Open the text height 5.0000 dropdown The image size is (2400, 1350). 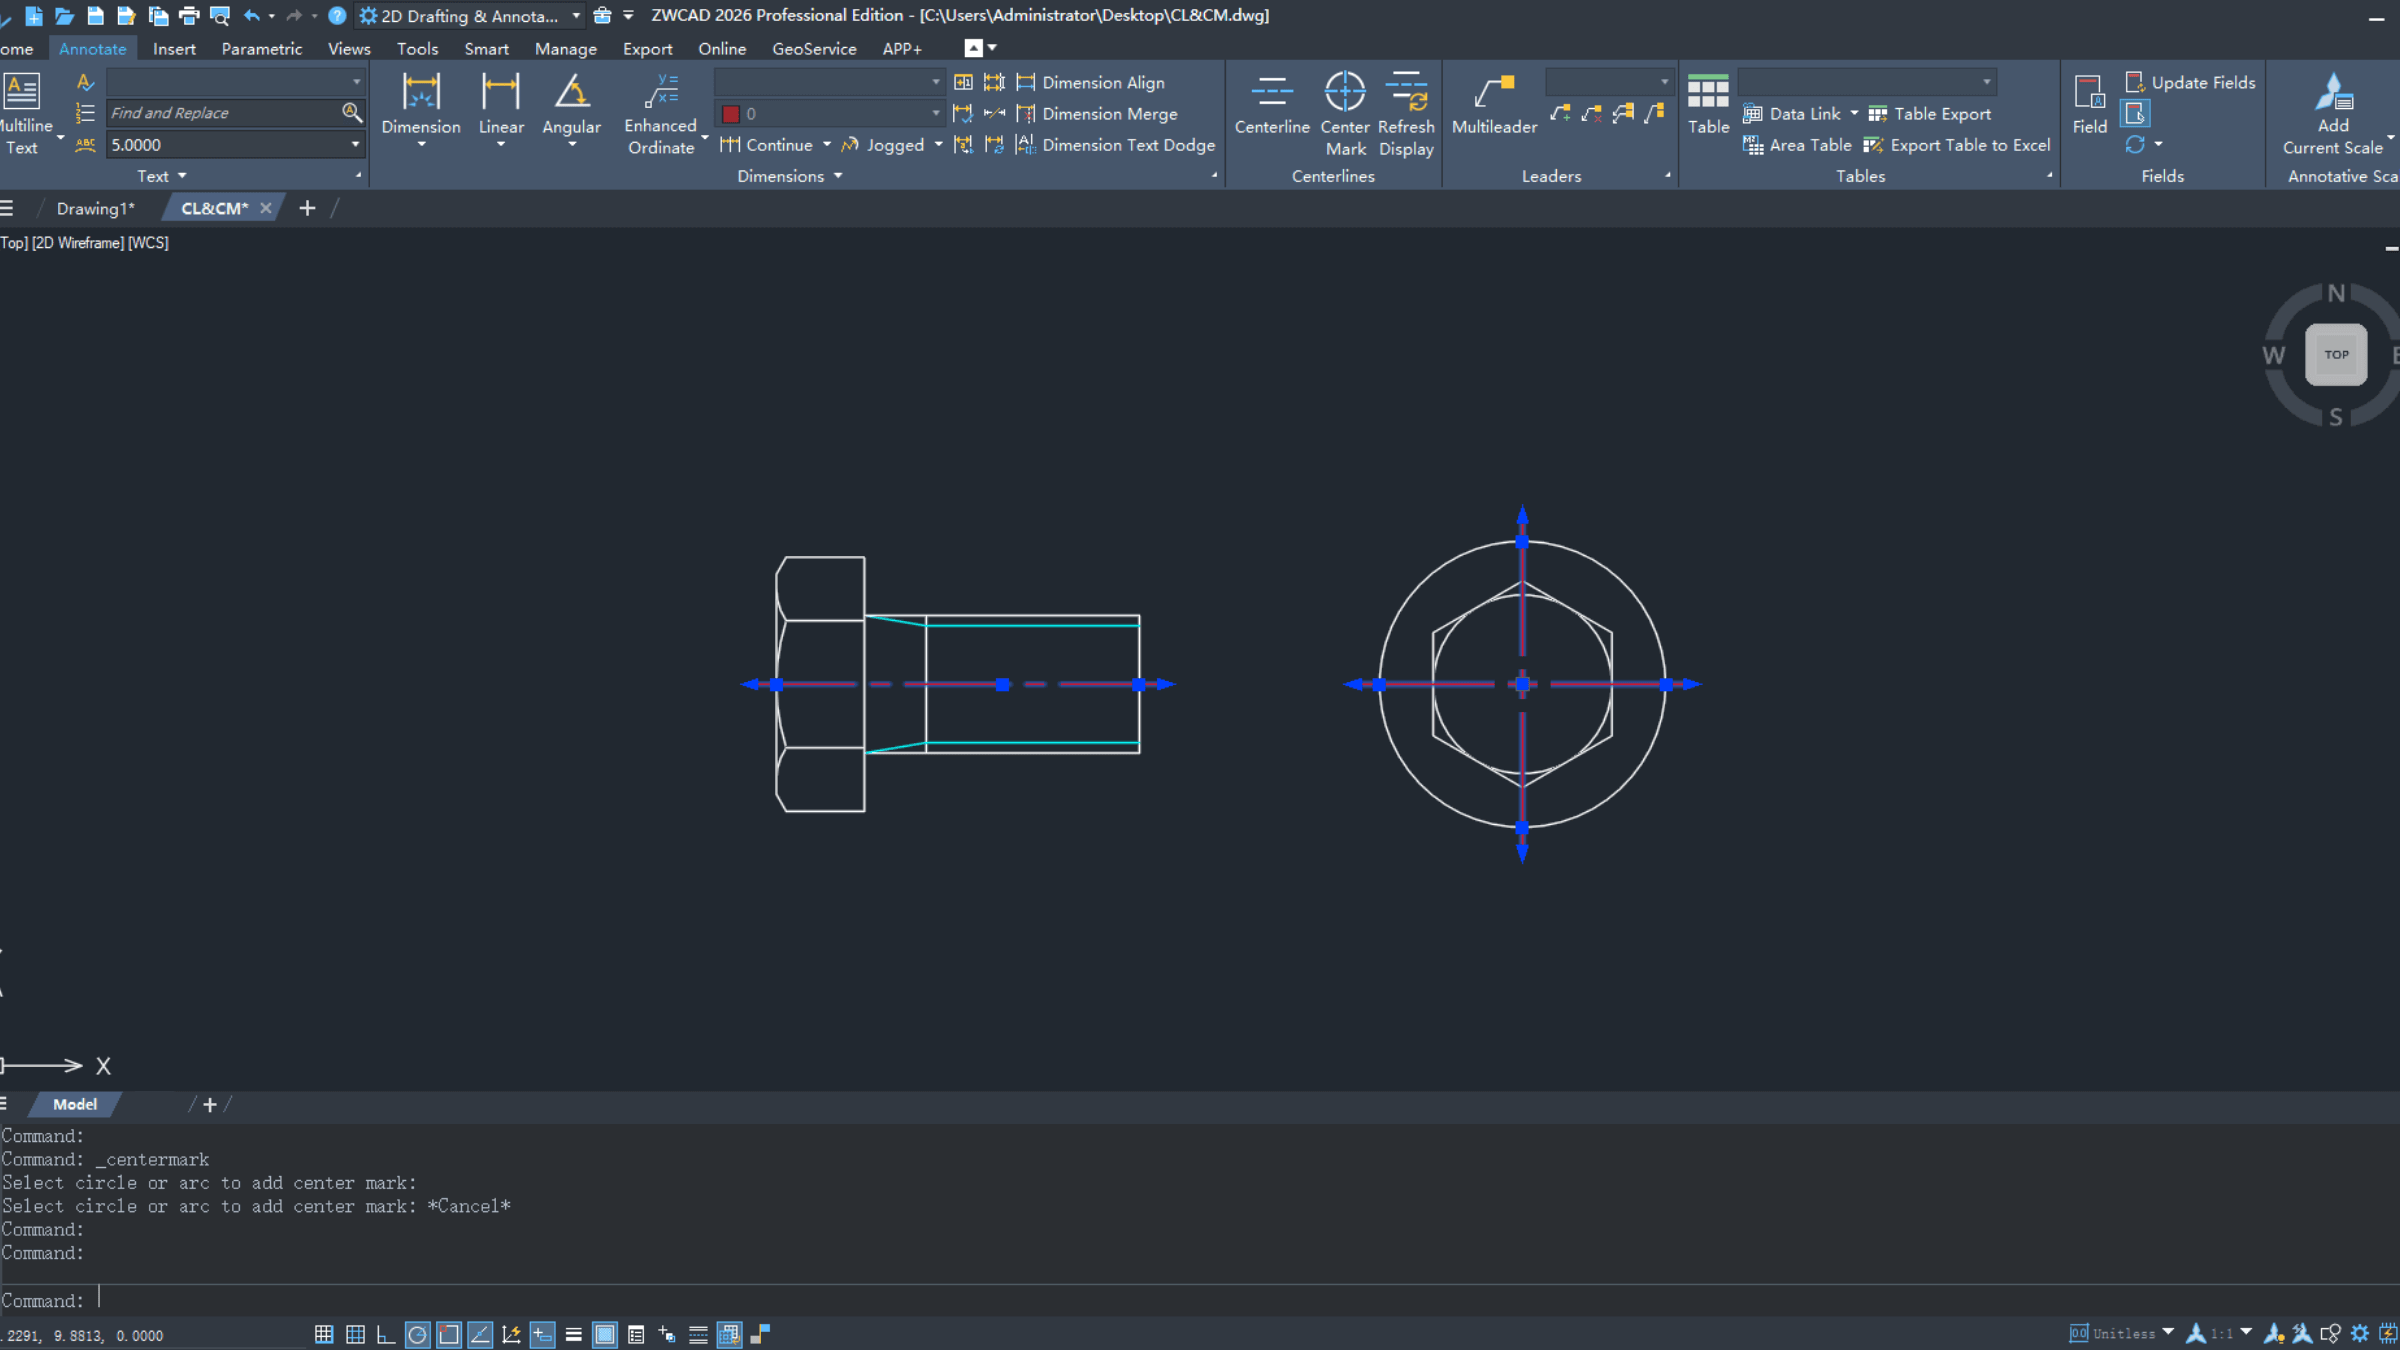click(x=355, y=145)
